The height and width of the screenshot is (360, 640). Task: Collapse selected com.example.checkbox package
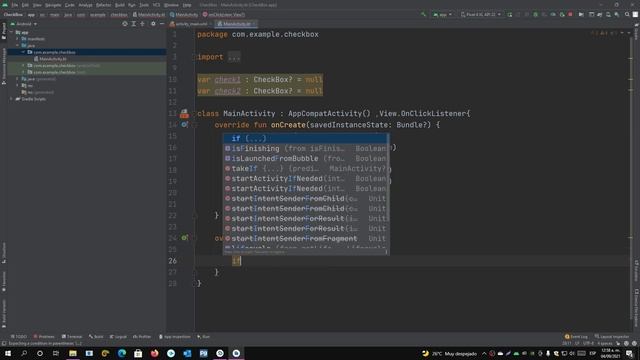[23, 52]
